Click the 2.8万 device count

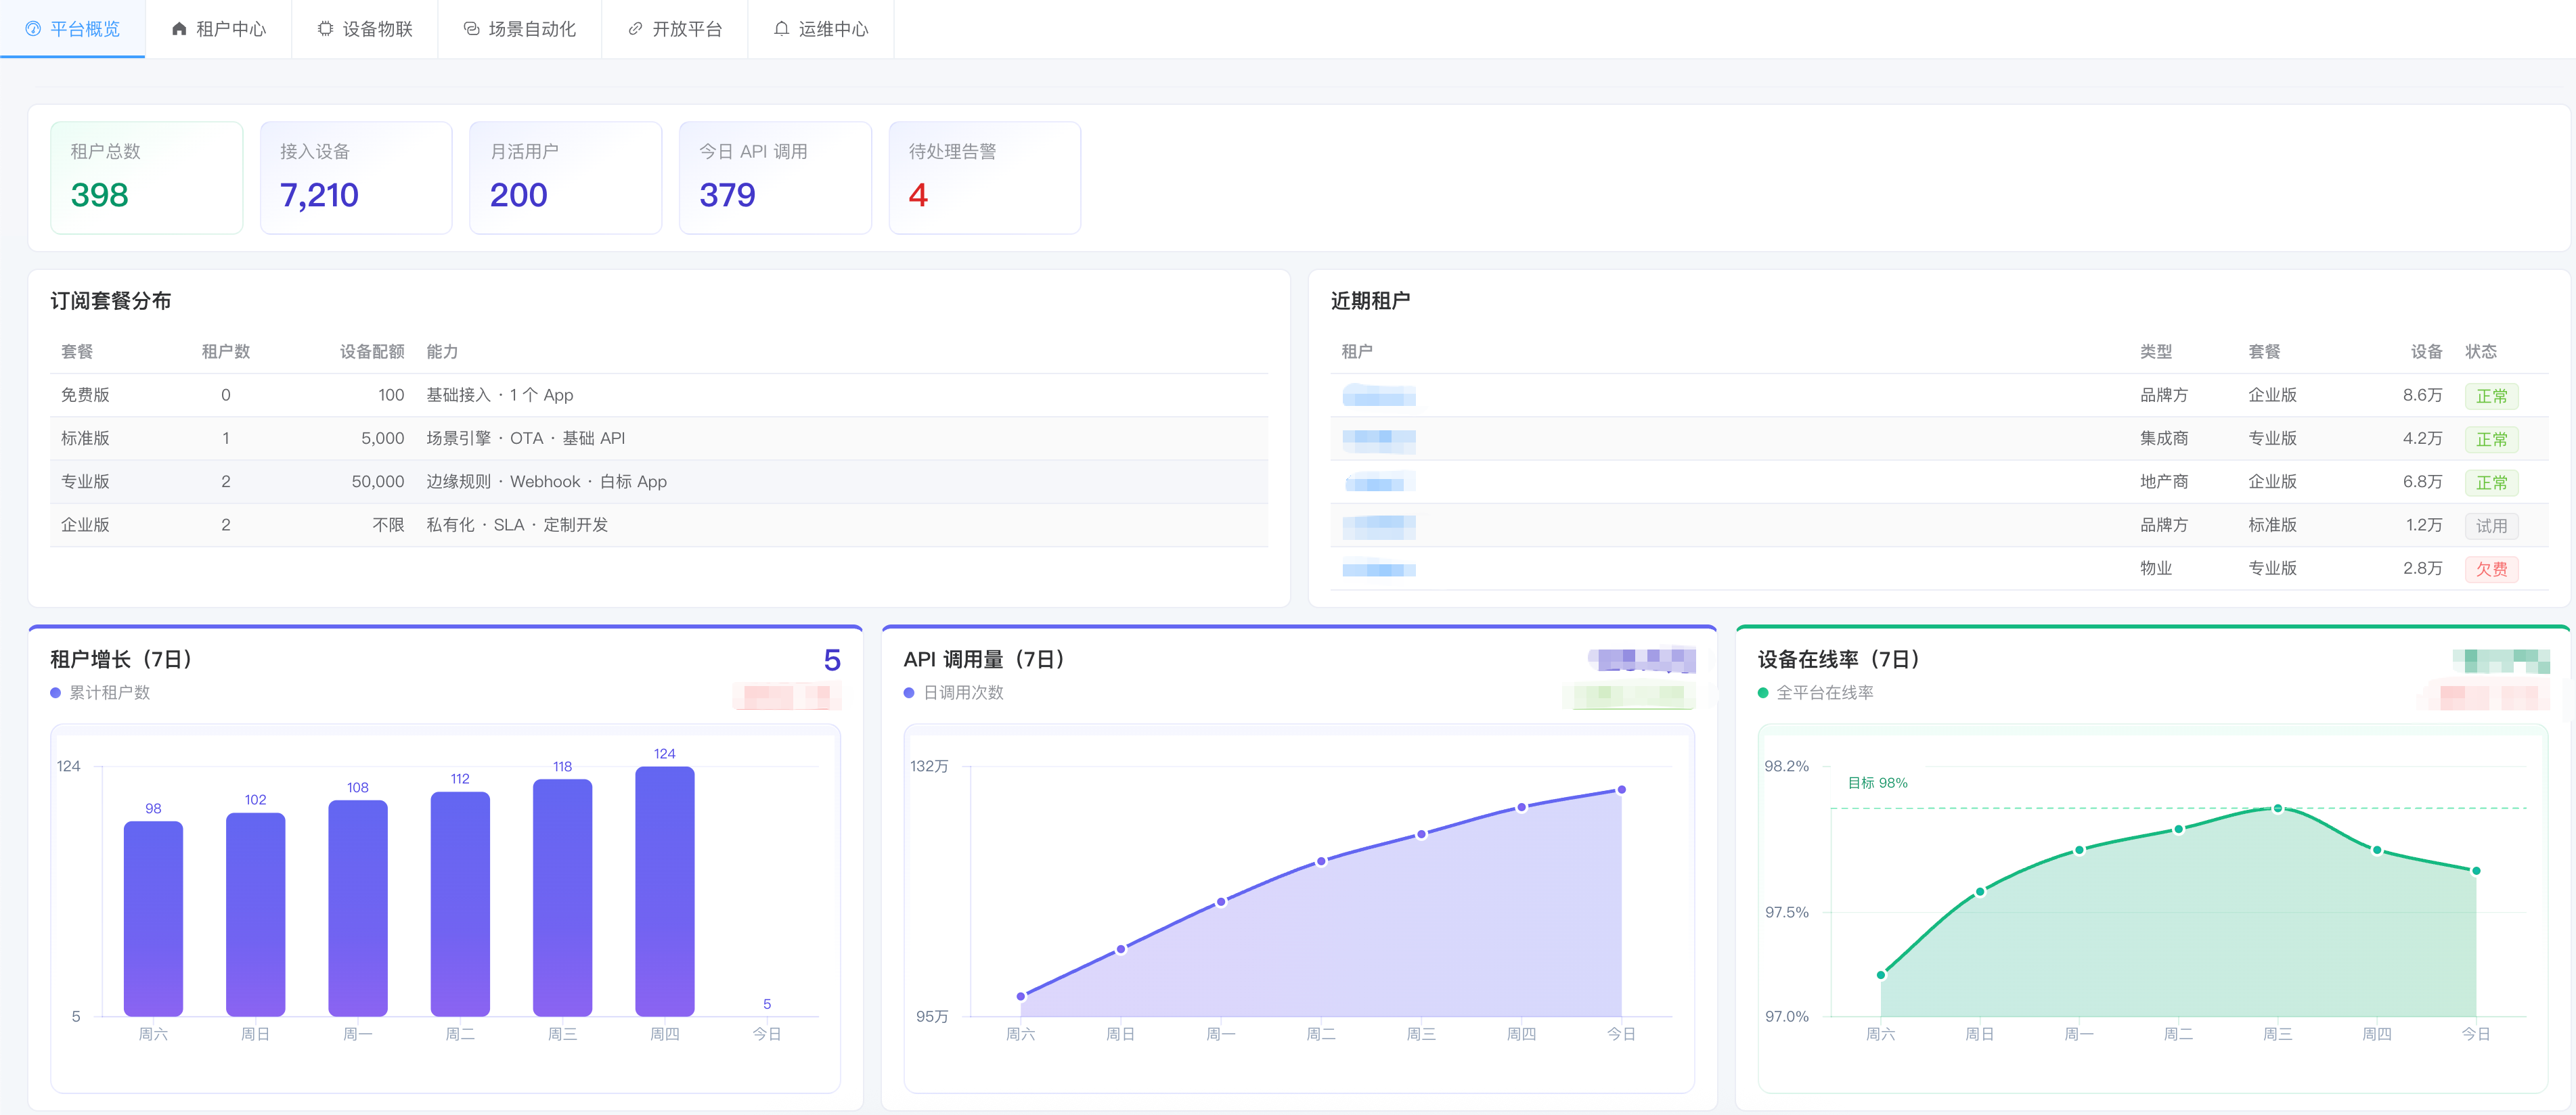point(2422,568)
